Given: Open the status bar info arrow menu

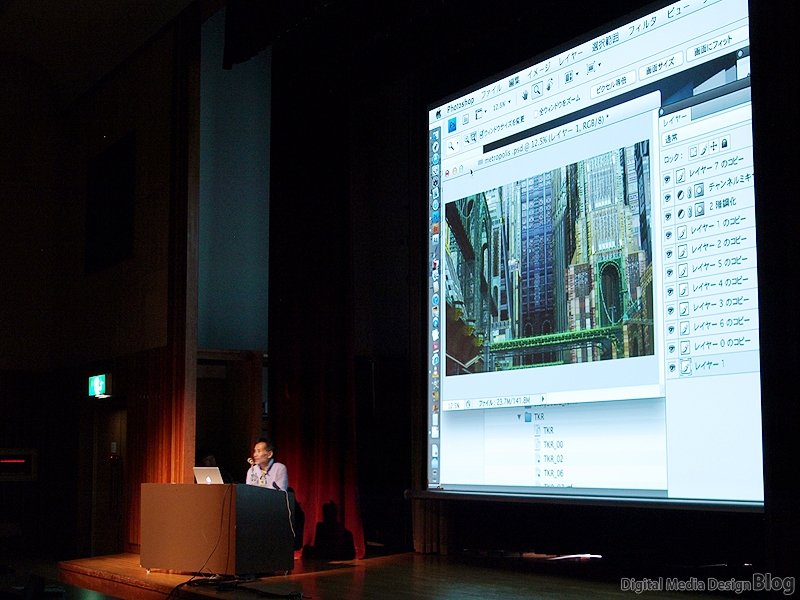Looking at the screenshot, I should [543, 398].
